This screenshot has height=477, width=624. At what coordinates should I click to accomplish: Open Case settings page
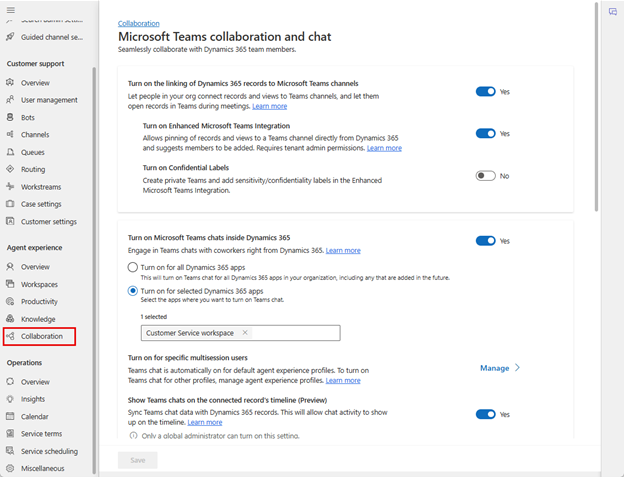(x=42, y=204)
